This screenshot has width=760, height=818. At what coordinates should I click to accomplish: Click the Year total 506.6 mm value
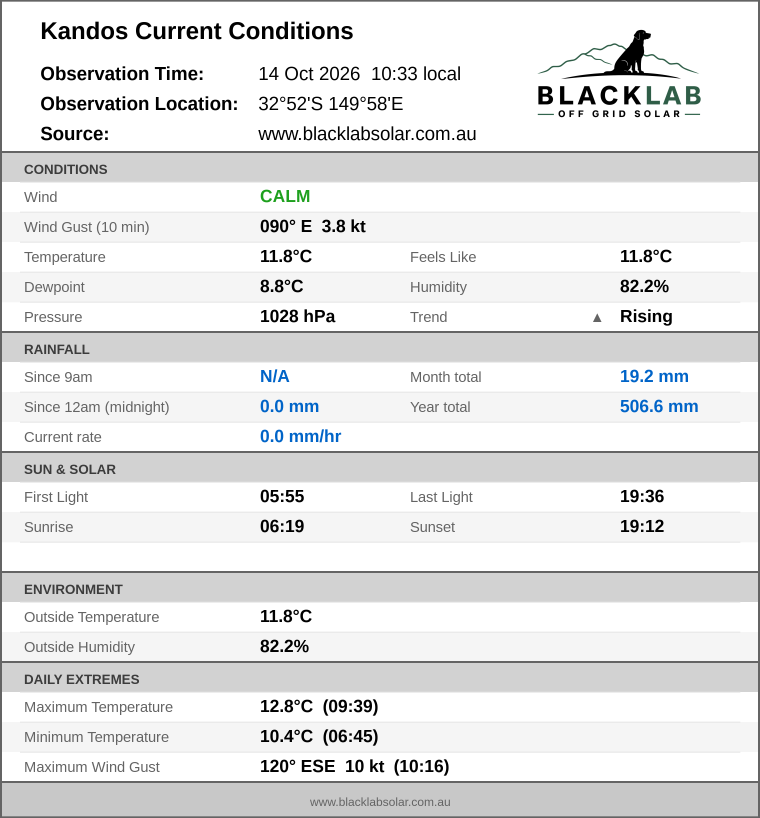click(x=659, y=406)
